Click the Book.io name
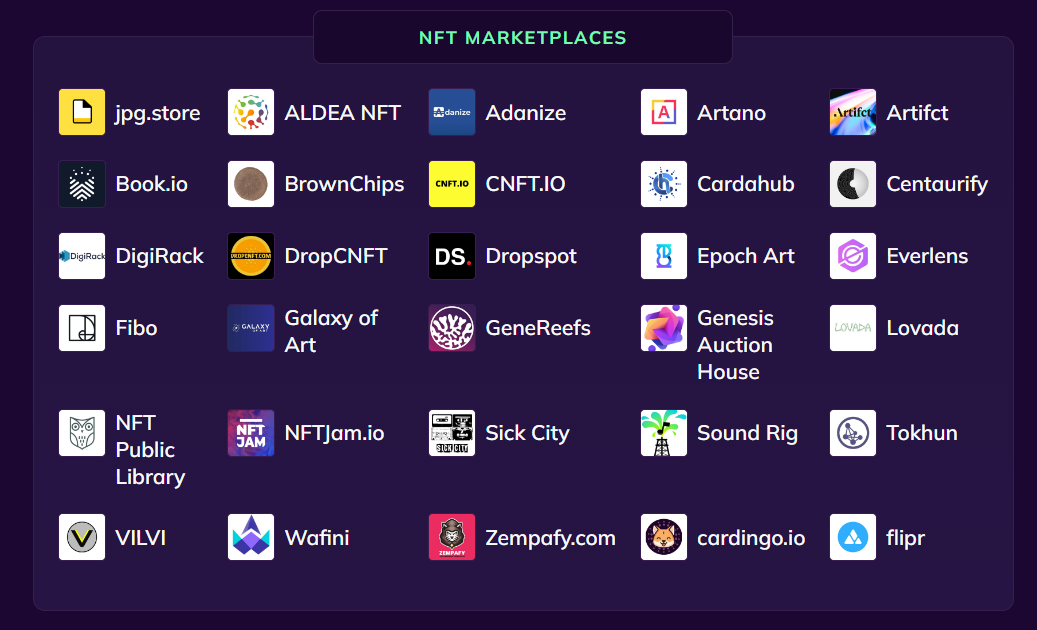1037x630 pixels. coord(151,184)
